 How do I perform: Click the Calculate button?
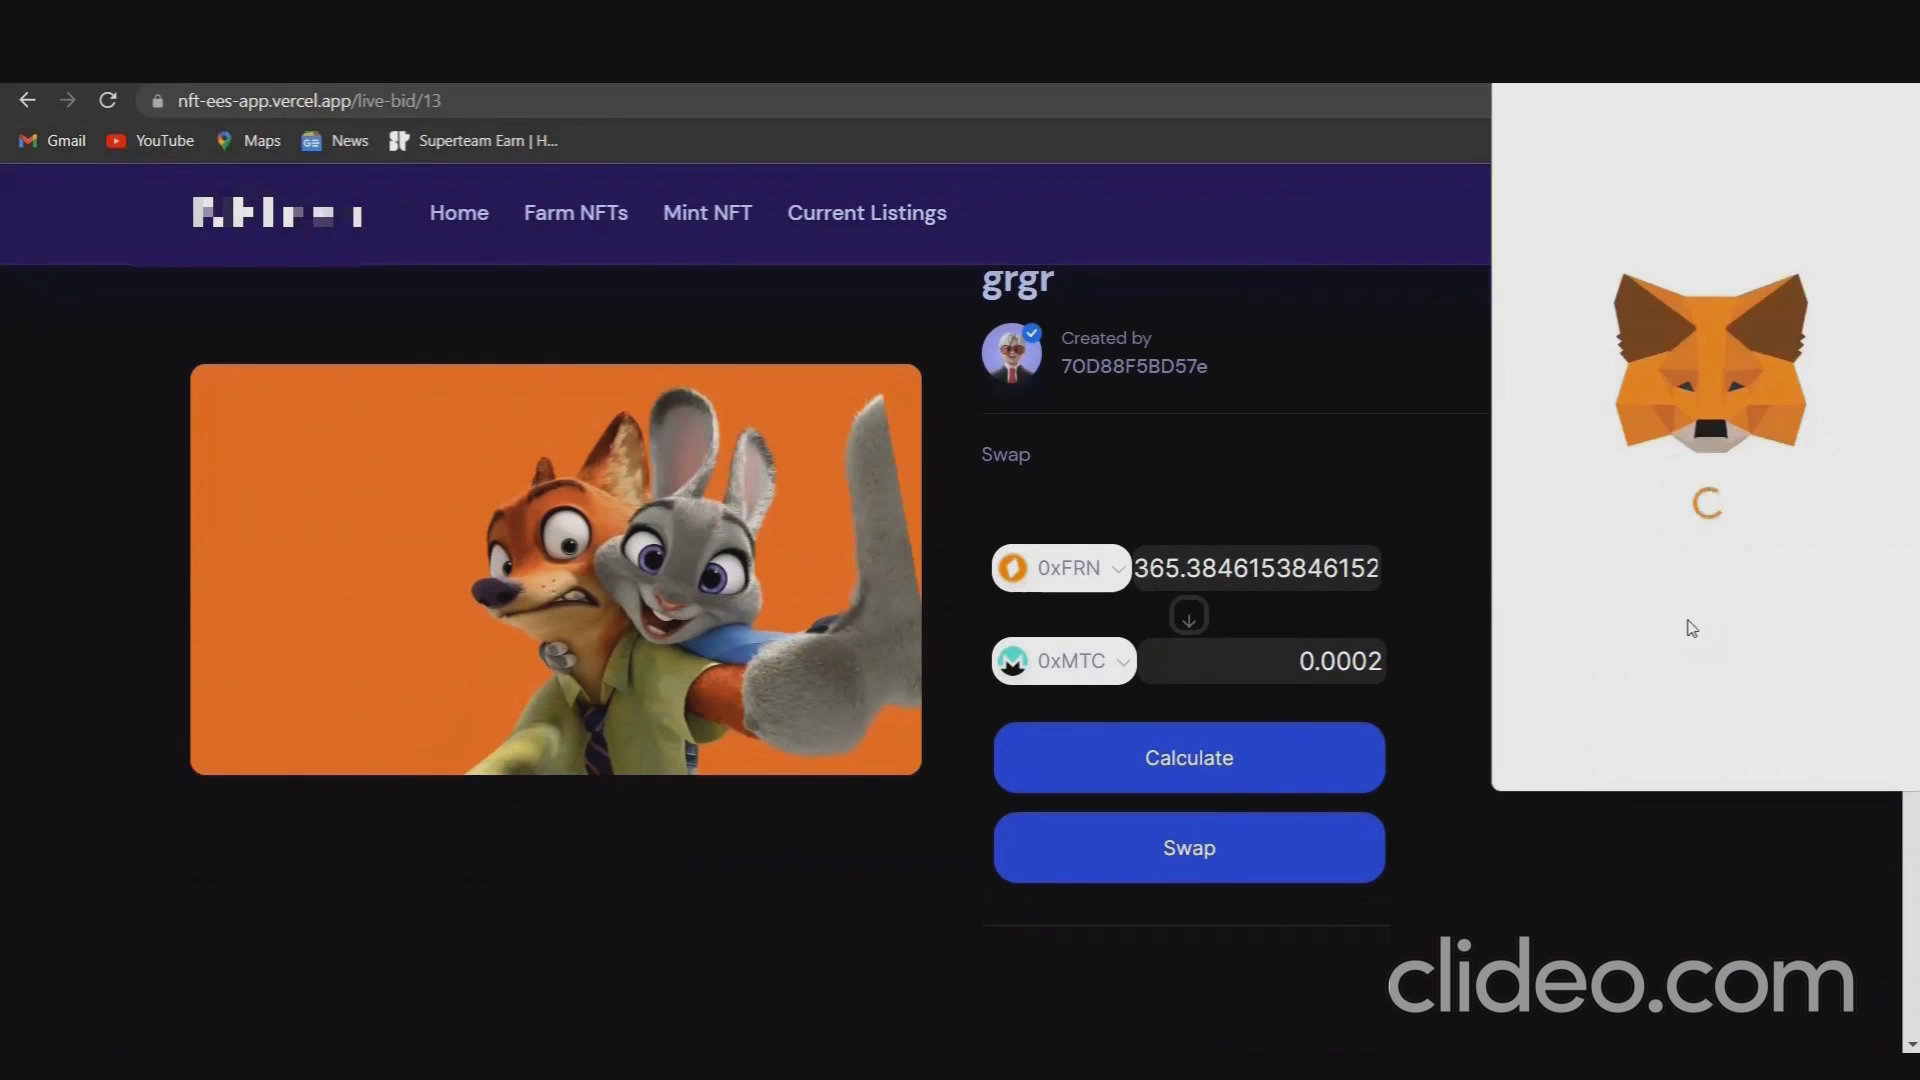(x=1189, y=758)
